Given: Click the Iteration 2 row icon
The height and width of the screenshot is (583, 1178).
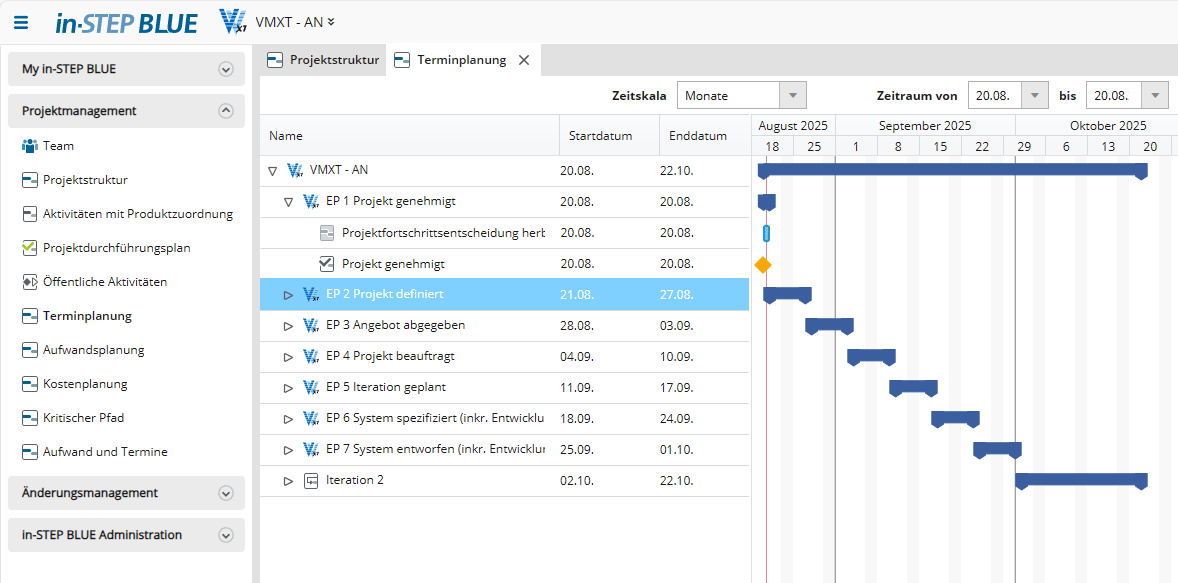Looking at the screenshot, I should 310,480.
